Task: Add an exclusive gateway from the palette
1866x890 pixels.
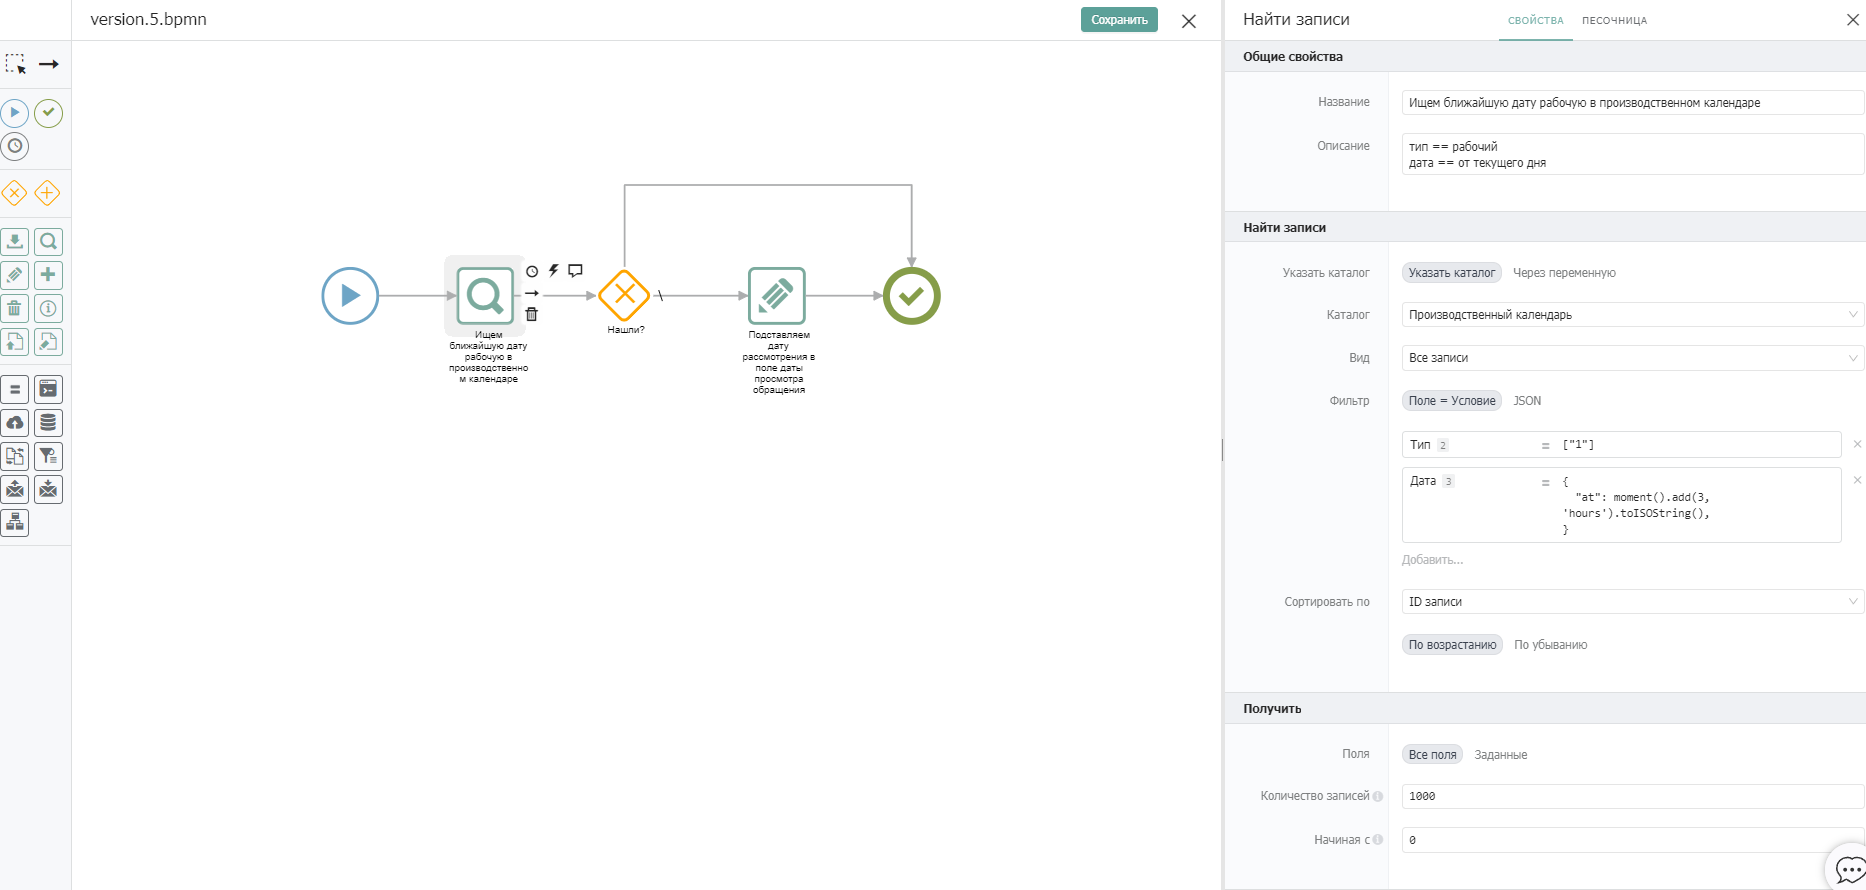Action: 15,193
